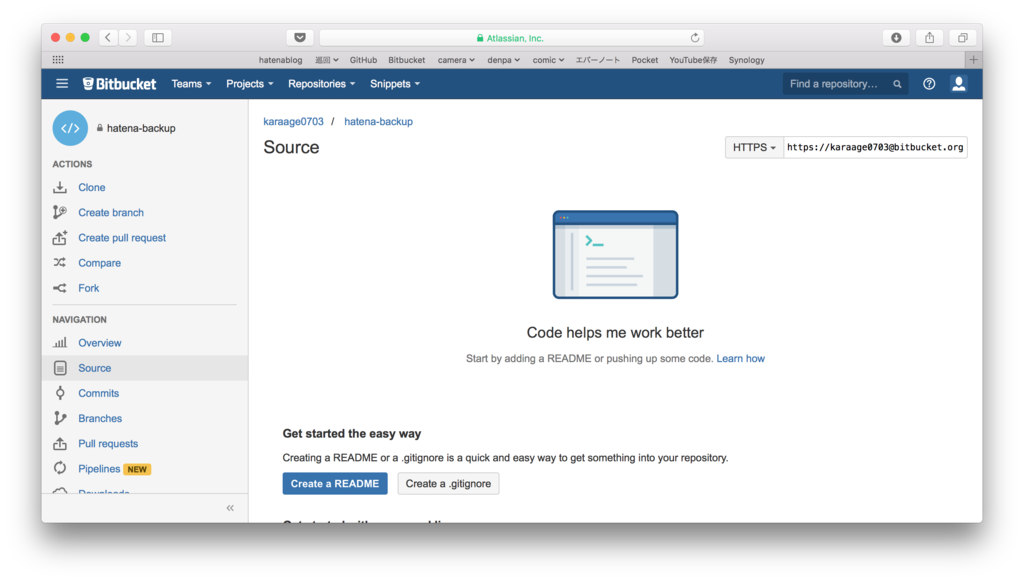Open the Create pull request link
The height and width of the screenshot is (582, 1024).
(122, 238)
